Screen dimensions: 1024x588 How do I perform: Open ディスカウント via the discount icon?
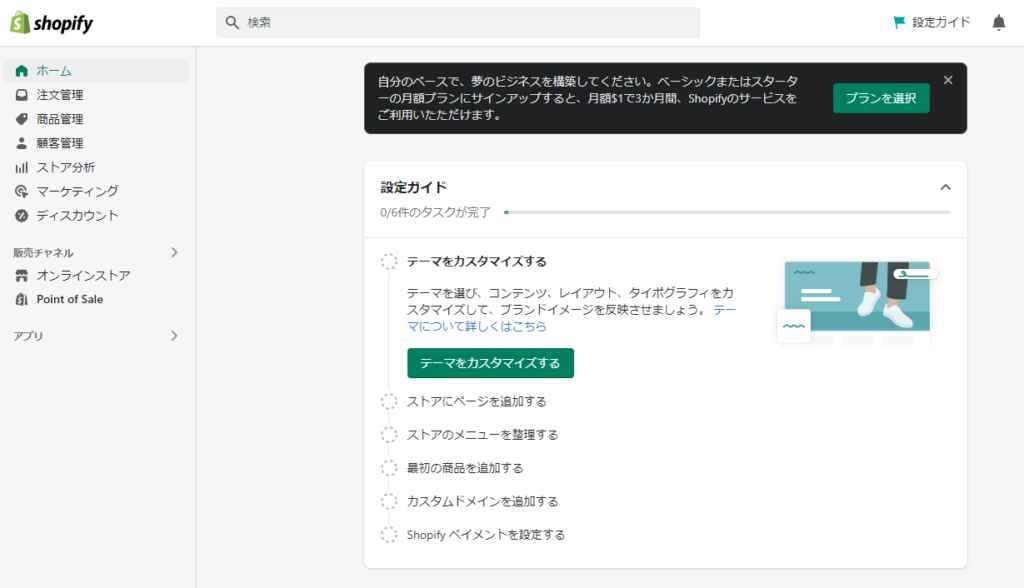point(22,215)
